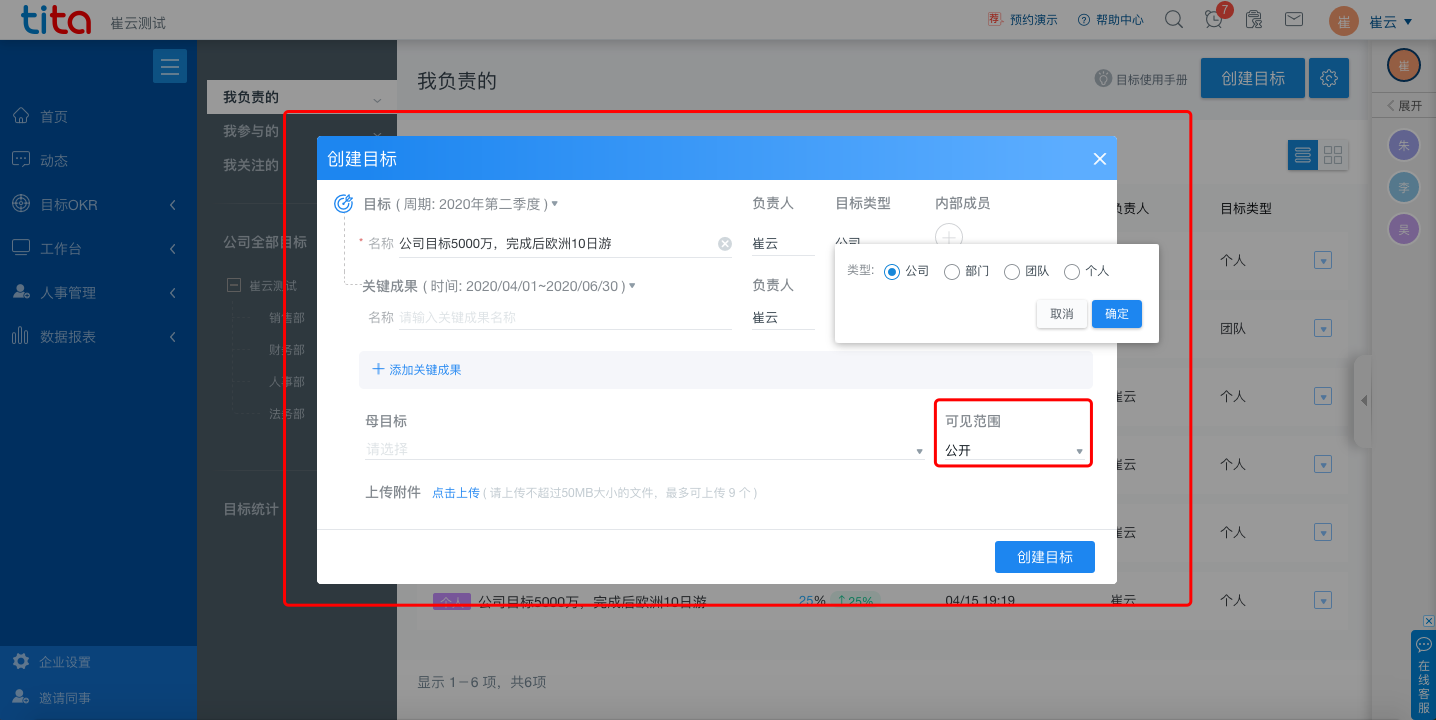Open the mail envelope icon
Viewport: 1436px width, 720px height.
click(x=1293, y=19)
